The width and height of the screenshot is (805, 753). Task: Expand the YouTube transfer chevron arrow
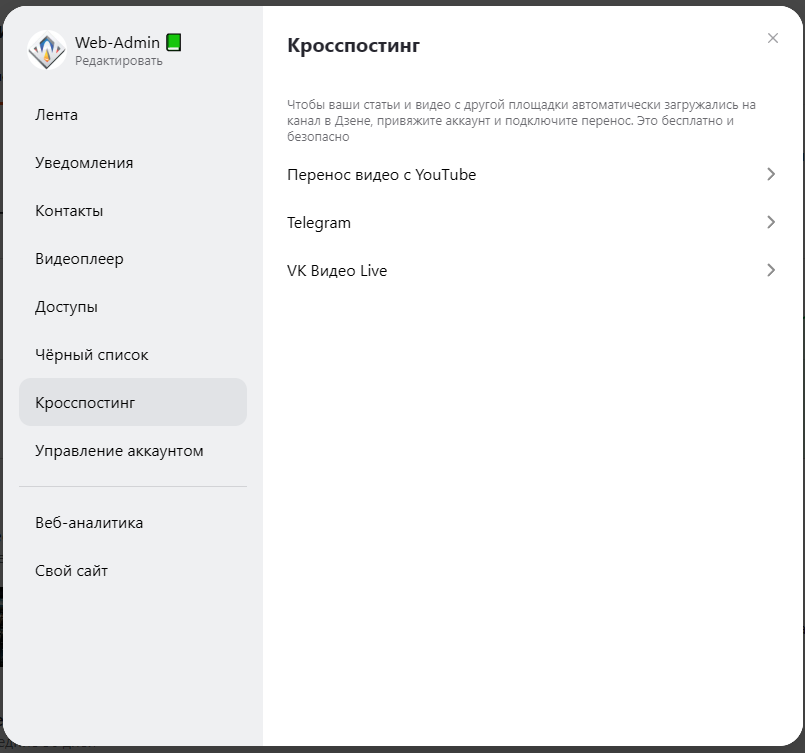(x=771, y=174)
